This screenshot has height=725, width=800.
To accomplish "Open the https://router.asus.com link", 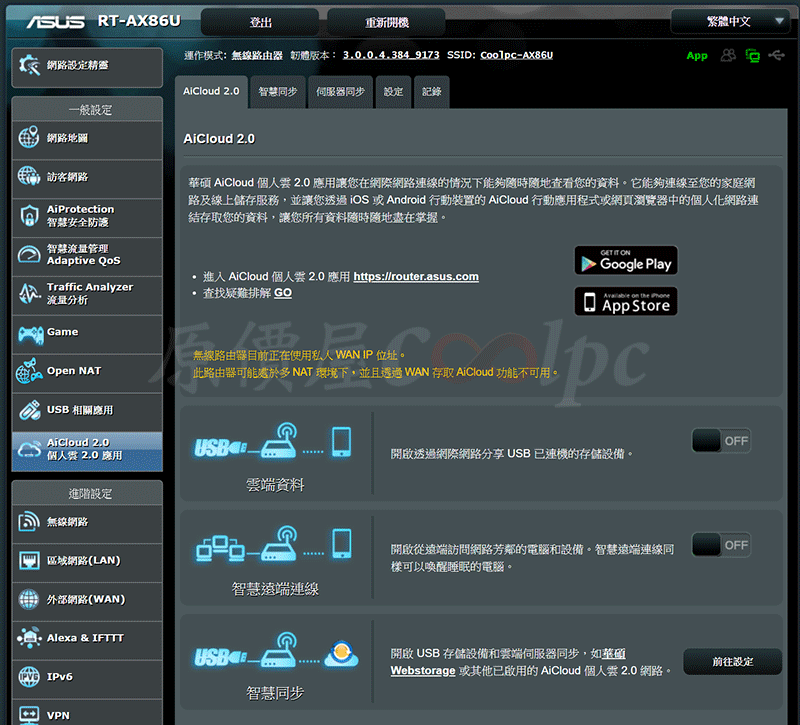I will (416, 276).
